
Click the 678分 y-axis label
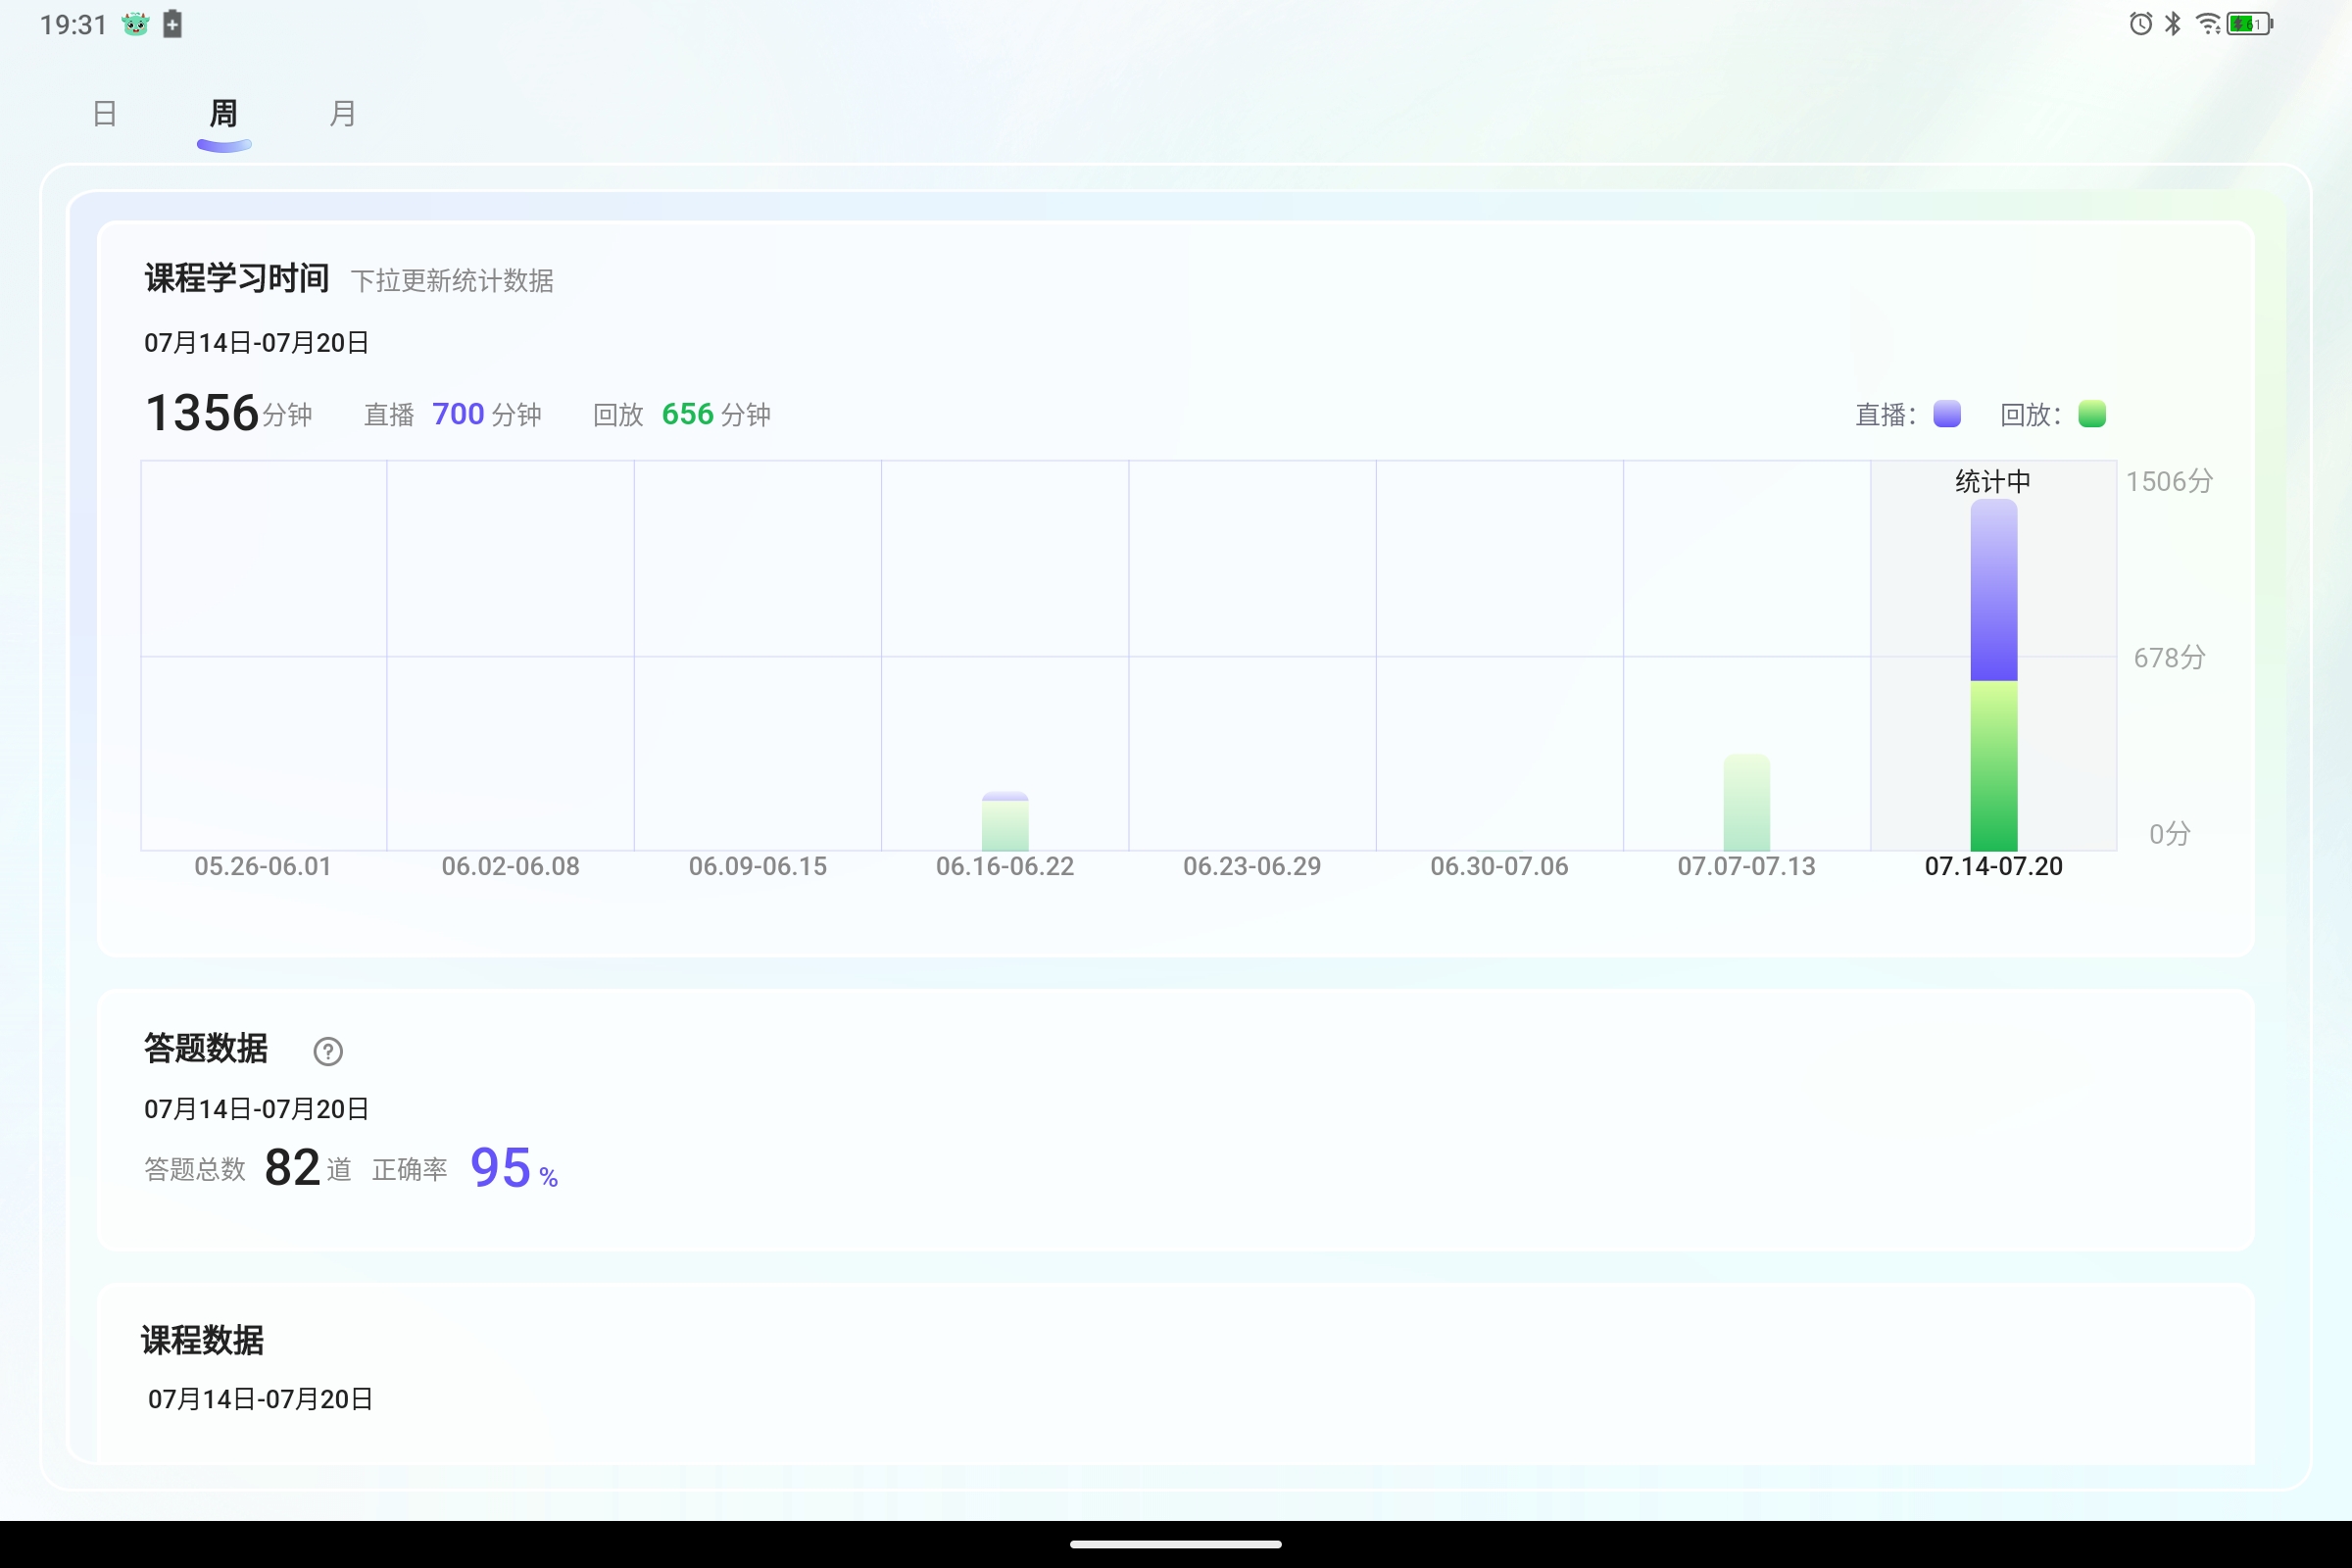click(x=2169, y=657)
